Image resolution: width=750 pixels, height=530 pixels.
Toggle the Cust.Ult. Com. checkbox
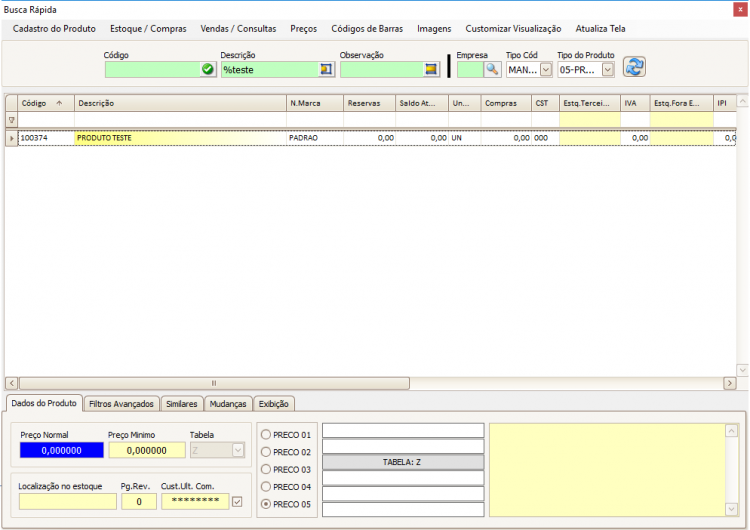tap(237, 501)
